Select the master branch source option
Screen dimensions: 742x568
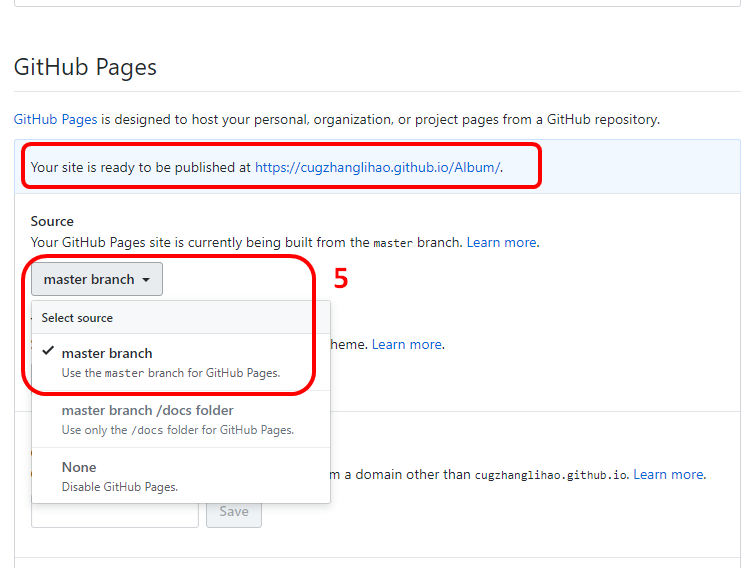click(181, 363)
